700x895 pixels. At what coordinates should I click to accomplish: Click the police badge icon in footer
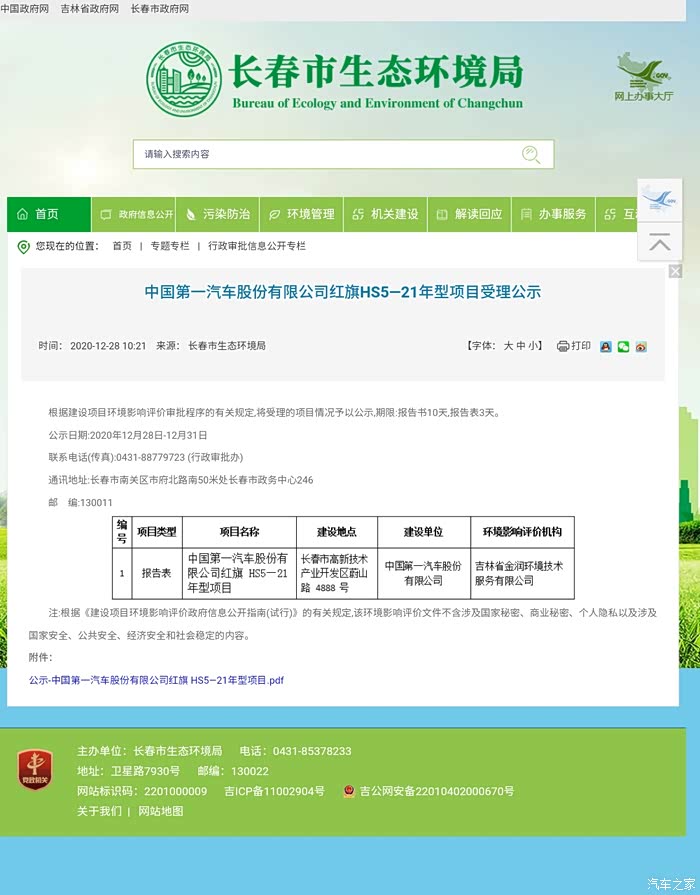(x=349, y=791)
